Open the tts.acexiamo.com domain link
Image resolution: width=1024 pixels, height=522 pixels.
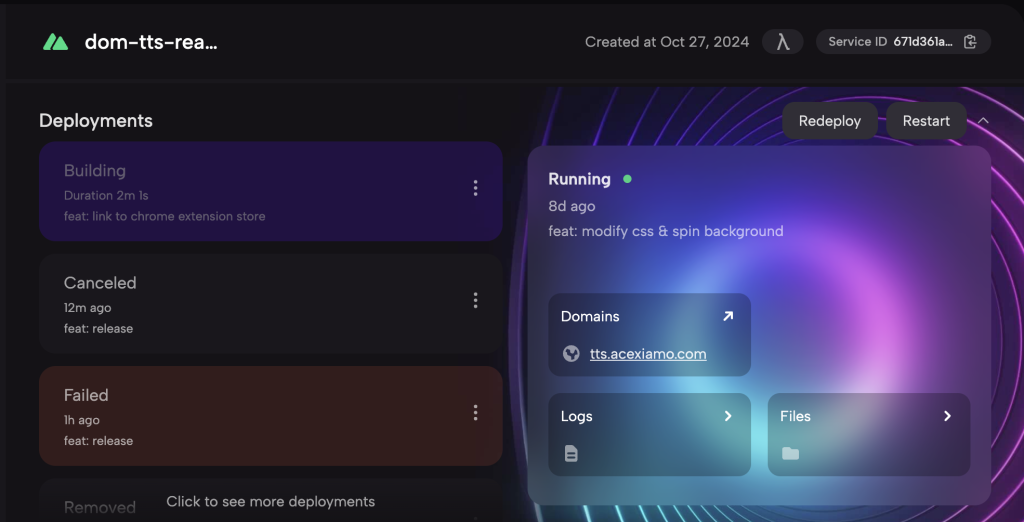[x=648, y=354]
